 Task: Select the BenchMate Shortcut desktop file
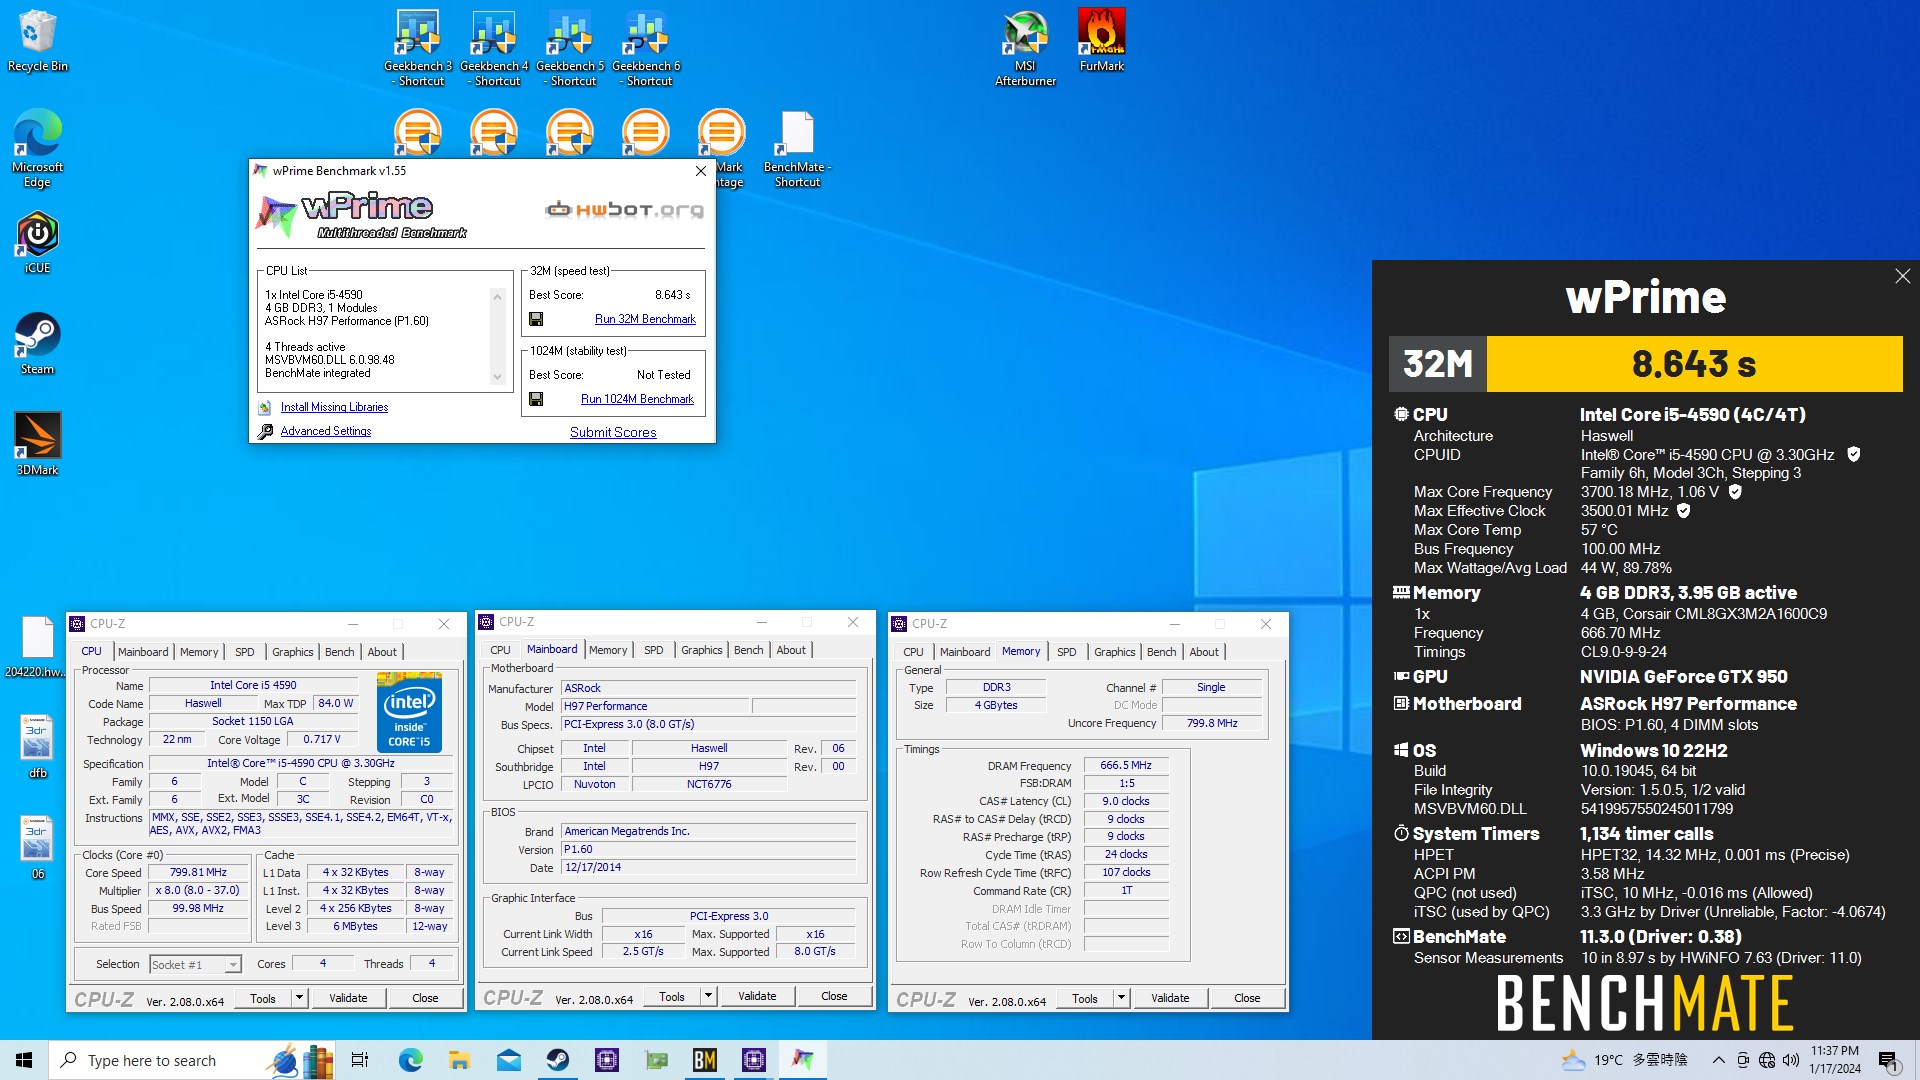coord(797,149)
